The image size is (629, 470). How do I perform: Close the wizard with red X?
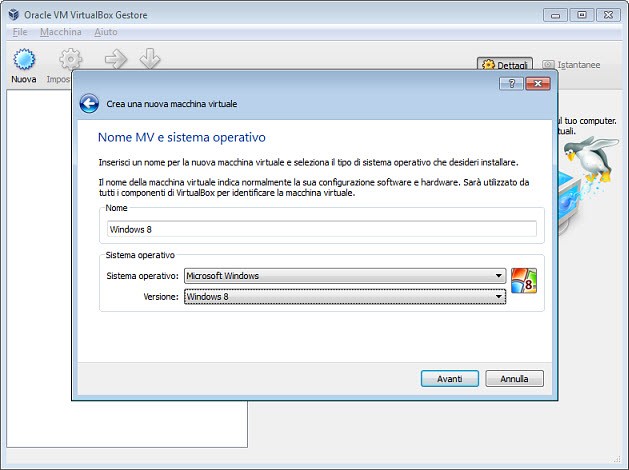(x=538, y=83)
